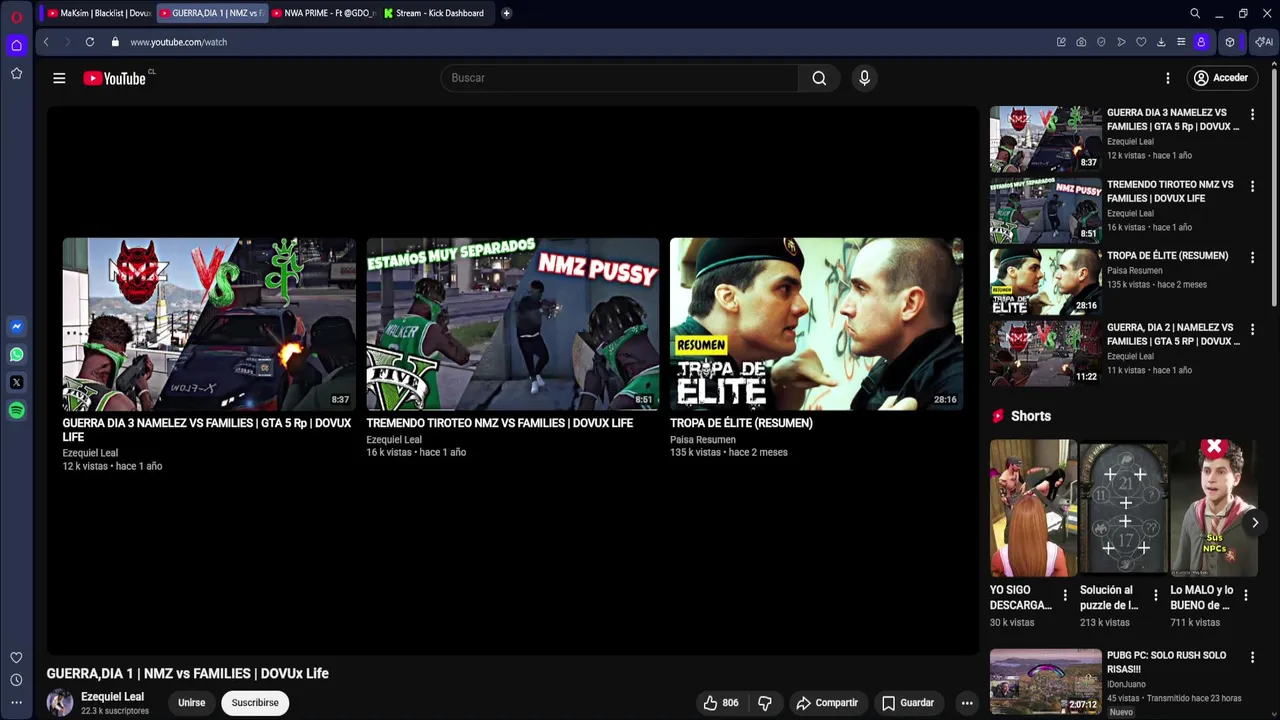Click the Acceder sign-in button

point(1221,78)
